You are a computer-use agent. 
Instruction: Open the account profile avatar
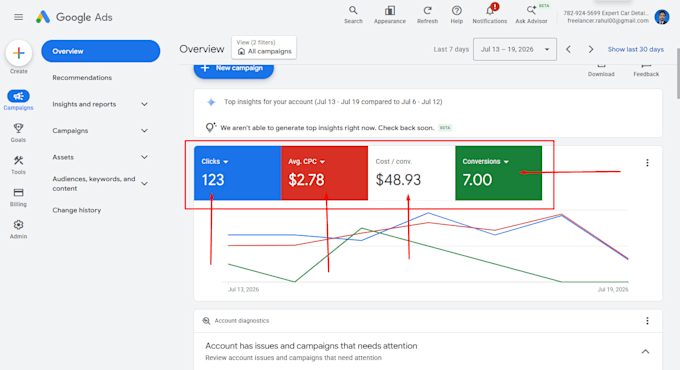[662, 17]
